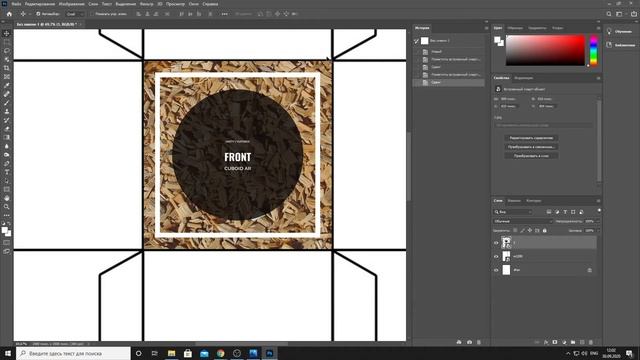Select the Dodge tool

coord(7,155)
